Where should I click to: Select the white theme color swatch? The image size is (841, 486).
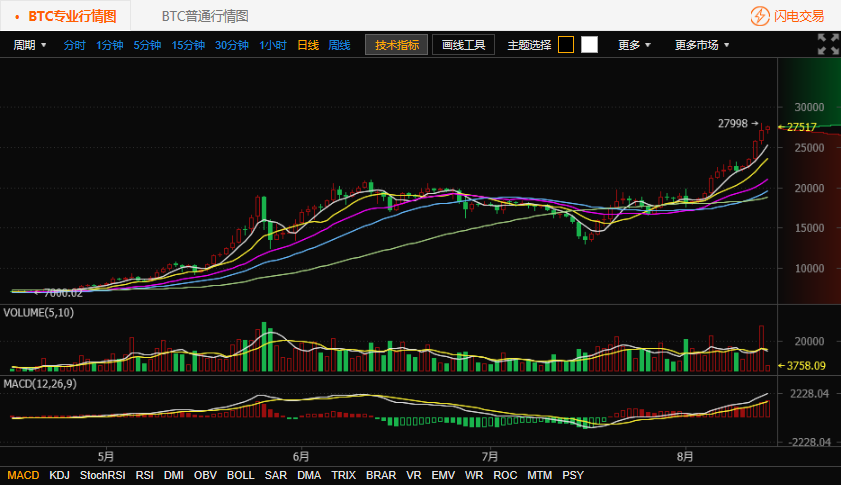tap(590, 45)
